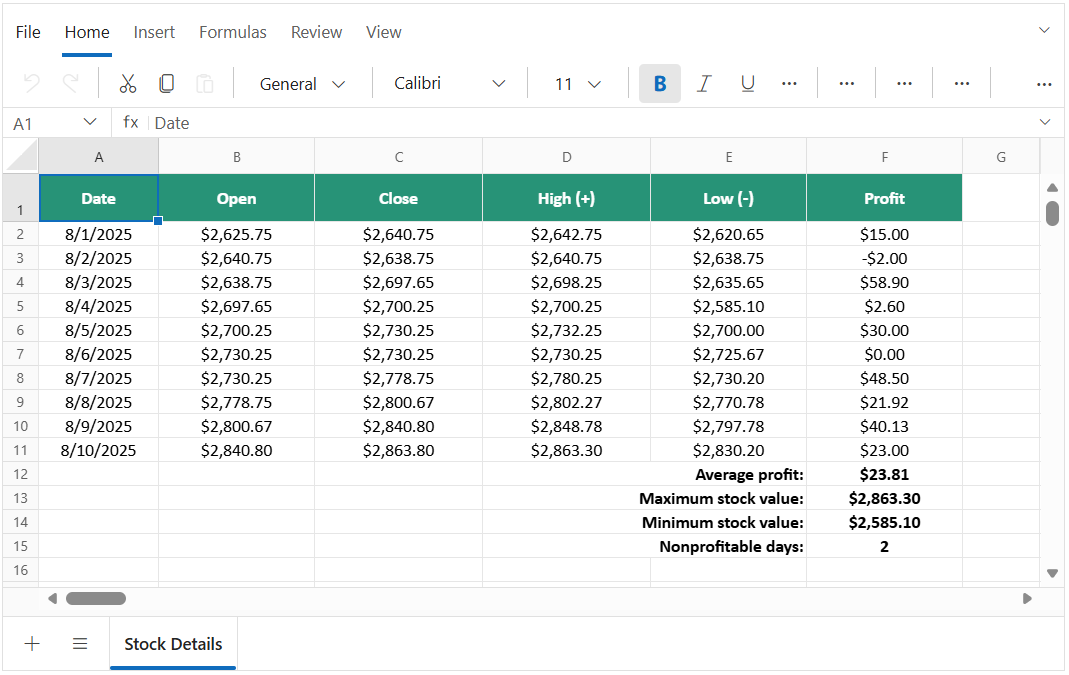Select the cell with date 8/10/2025

pyautogui.click(x=99, y=450)
